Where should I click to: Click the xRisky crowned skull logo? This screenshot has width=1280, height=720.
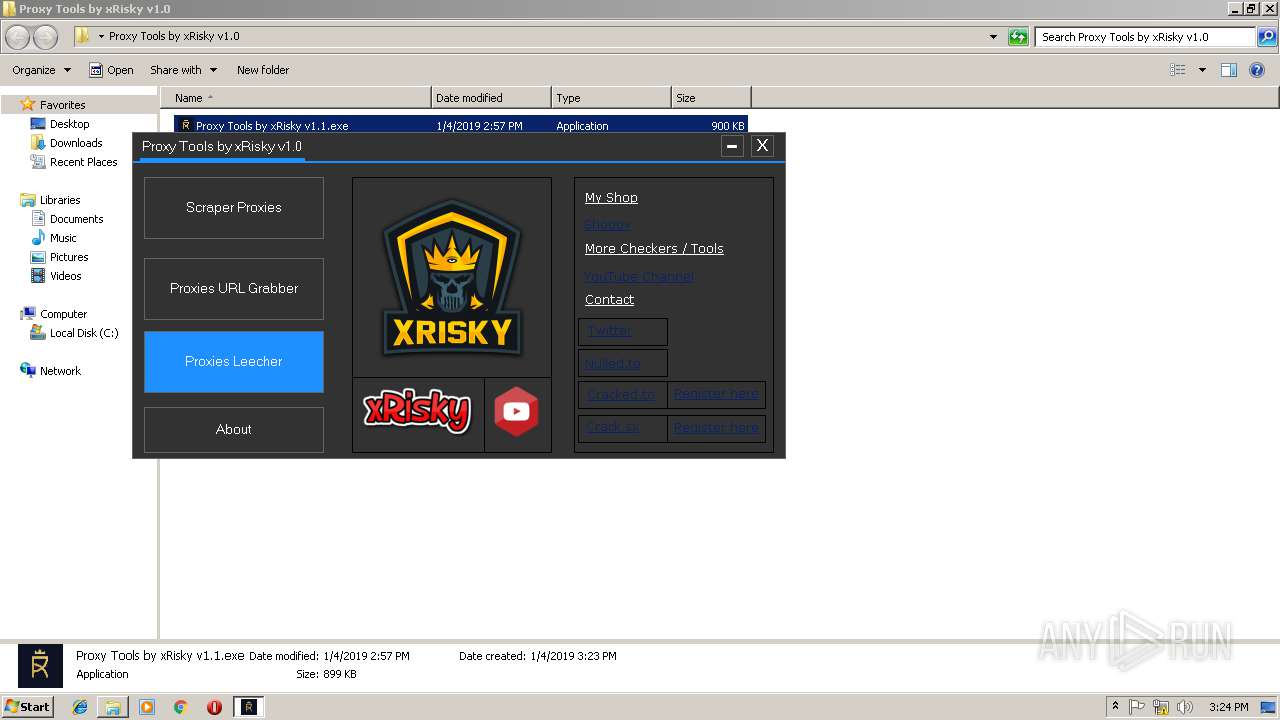click(x=452, y=278)
